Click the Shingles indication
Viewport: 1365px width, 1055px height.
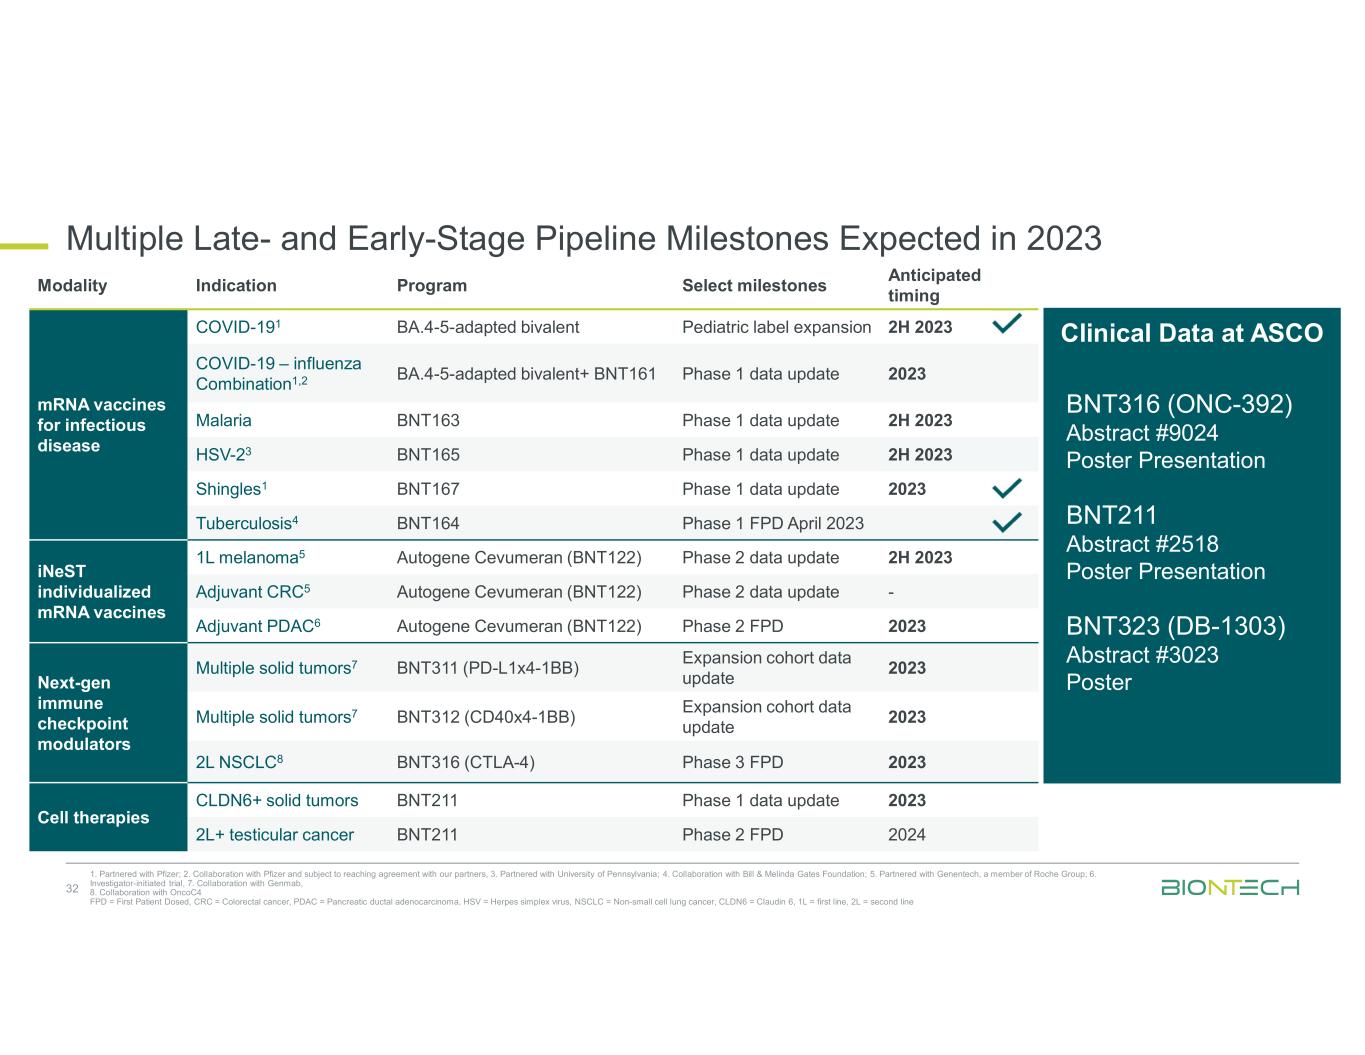point(232,488)
